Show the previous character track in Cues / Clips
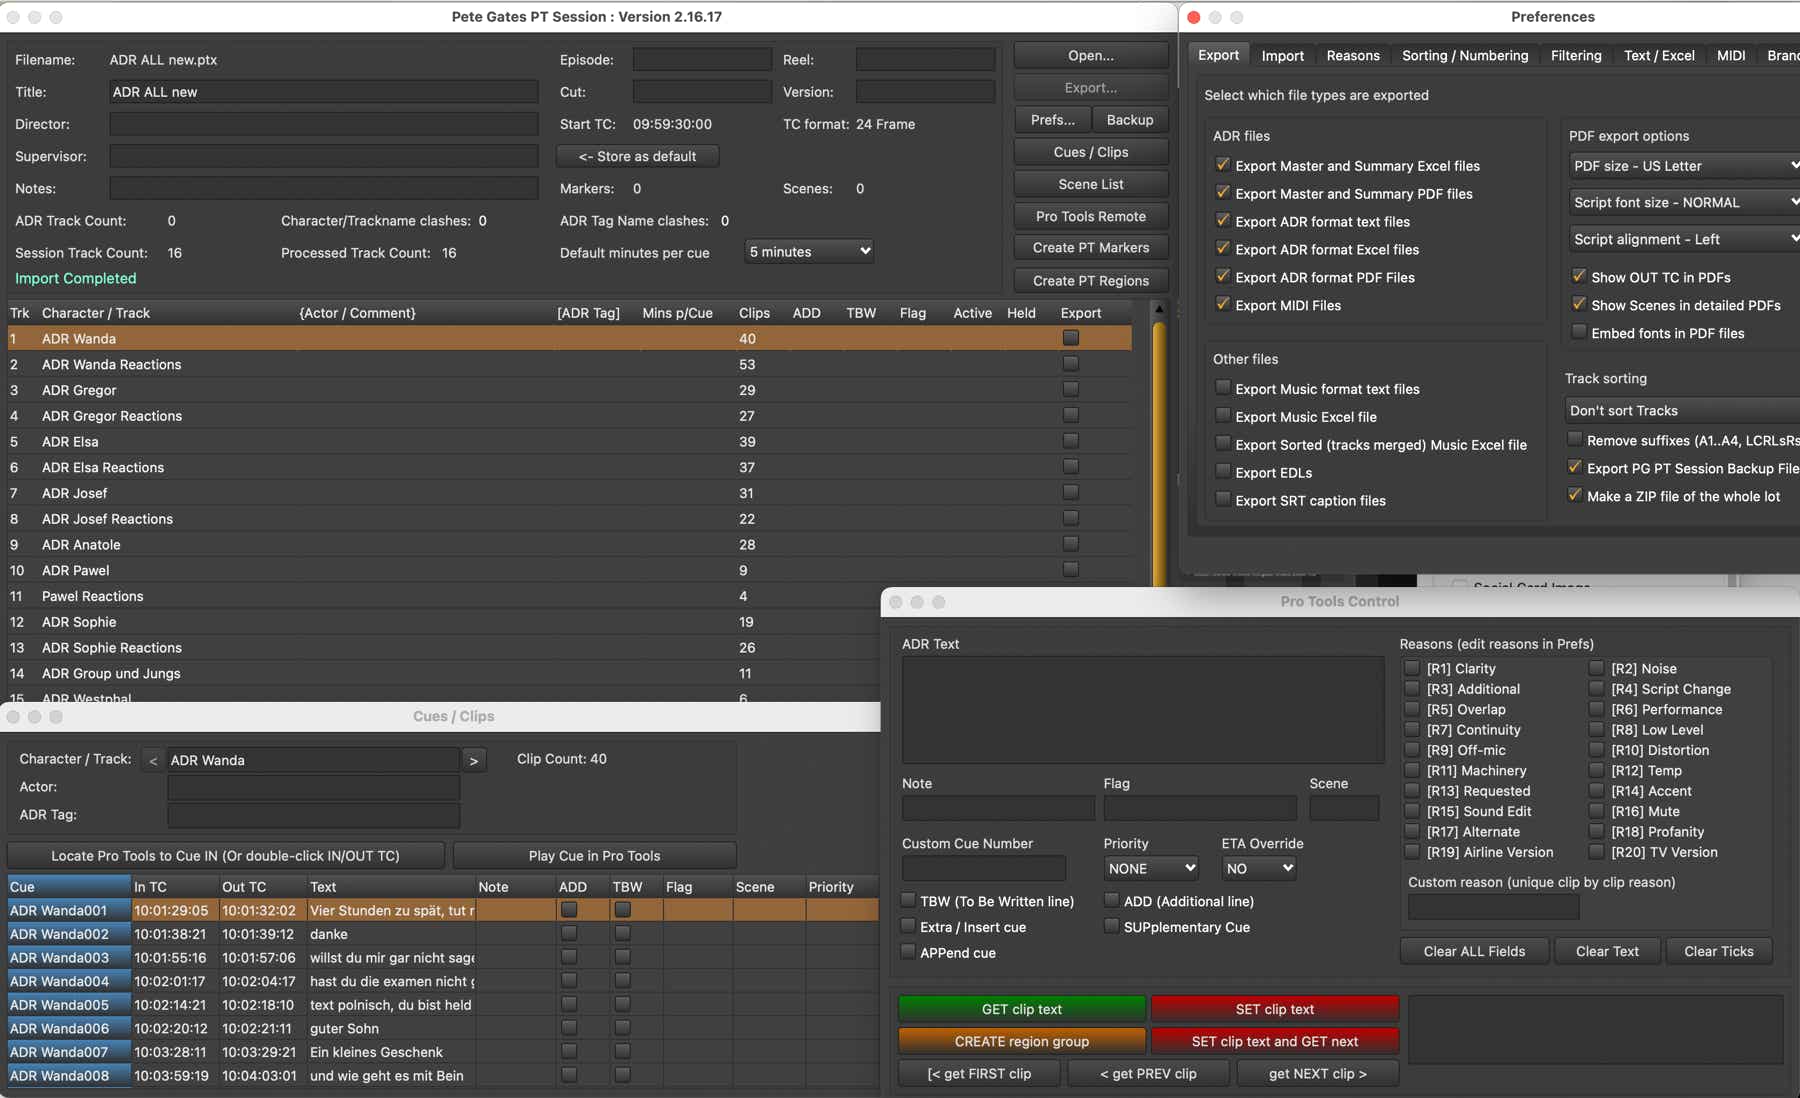This screenshot has height=1098, width=1800. tap(153, 760)
